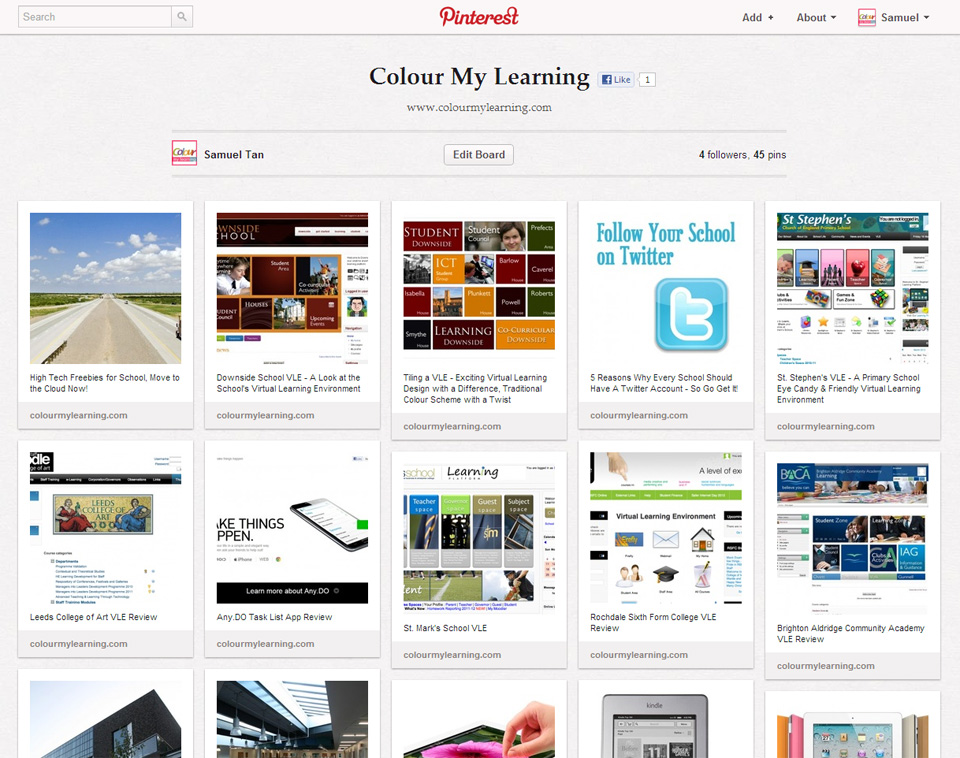Click 'Any.DO Task List App Review' caption
This screenshot has height=758, width=960.
pos(274,617)
